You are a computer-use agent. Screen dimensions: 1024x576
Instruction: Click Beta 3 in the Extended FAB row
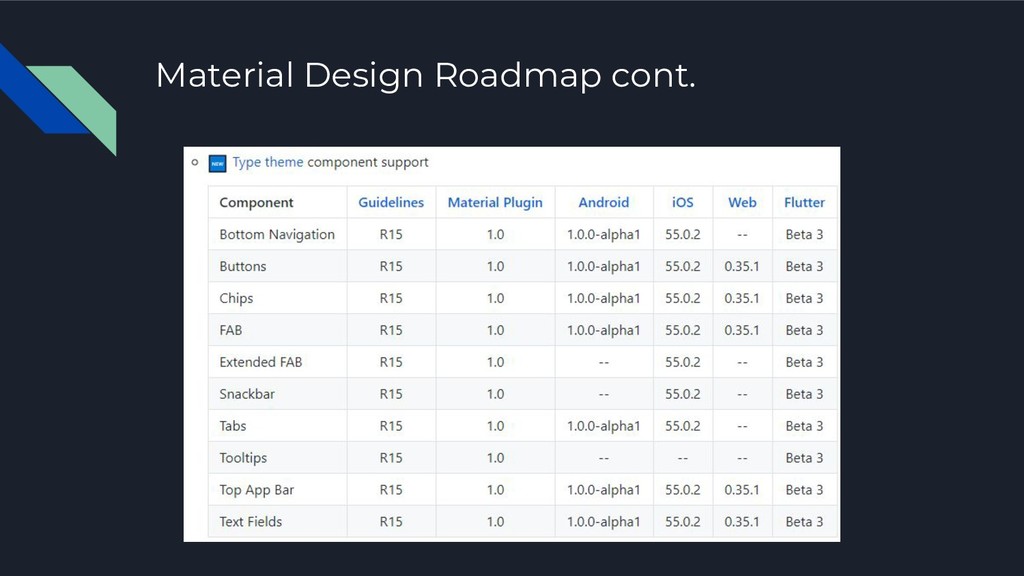[x=804, y=362]
